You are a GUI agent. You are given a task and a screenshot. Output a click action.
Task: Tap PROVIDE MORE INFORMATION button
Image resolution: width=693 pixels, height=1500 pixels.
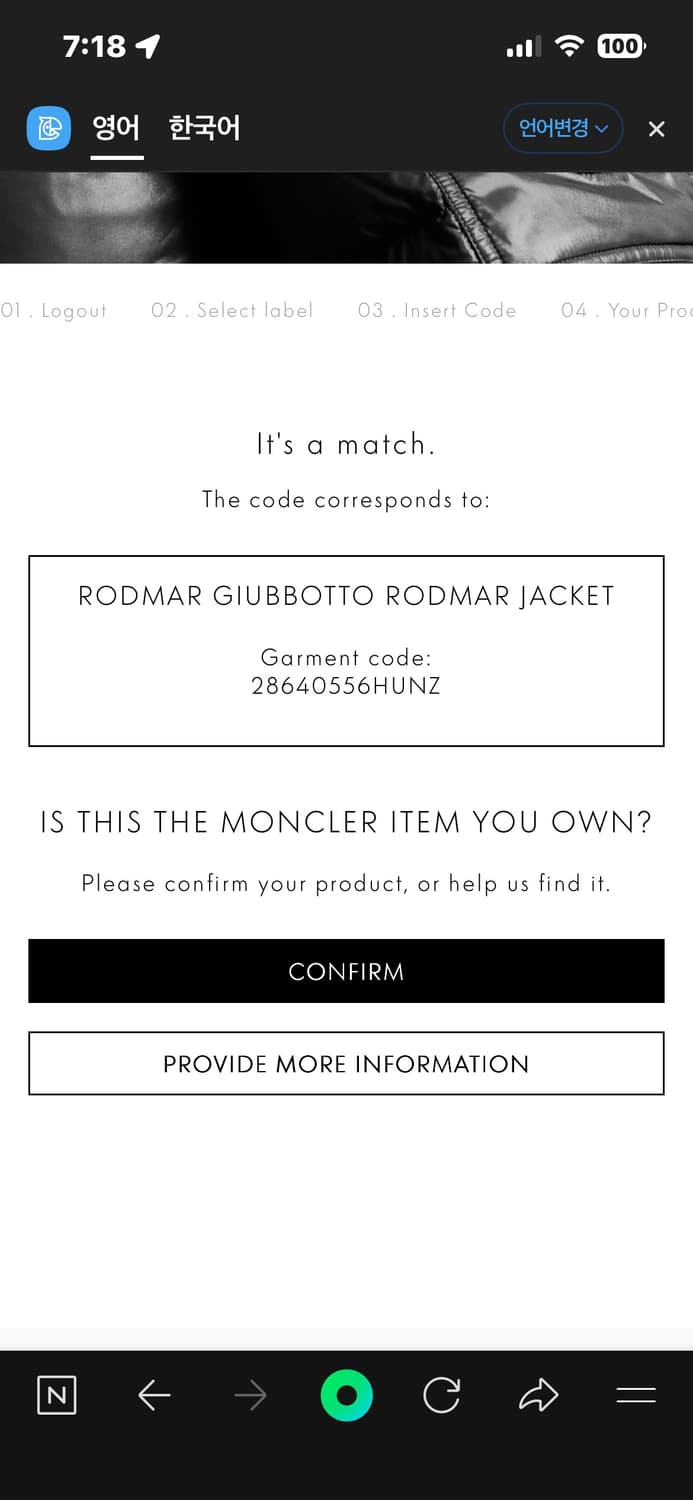coord(346,1063)
